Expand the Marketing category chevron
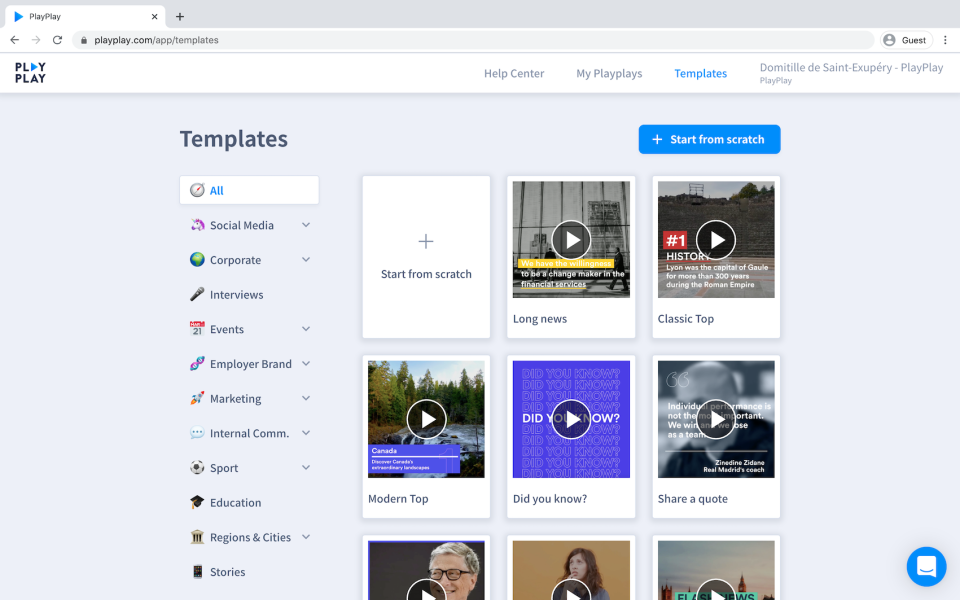This screenshot has width=960, height=600. click(306, 399)
